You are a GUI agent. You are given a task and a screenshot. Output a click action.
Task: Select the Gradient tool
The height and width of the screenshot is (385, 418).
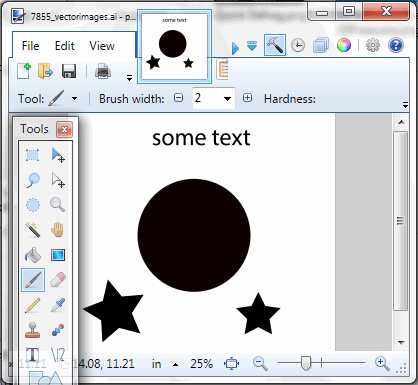point(58,255)
